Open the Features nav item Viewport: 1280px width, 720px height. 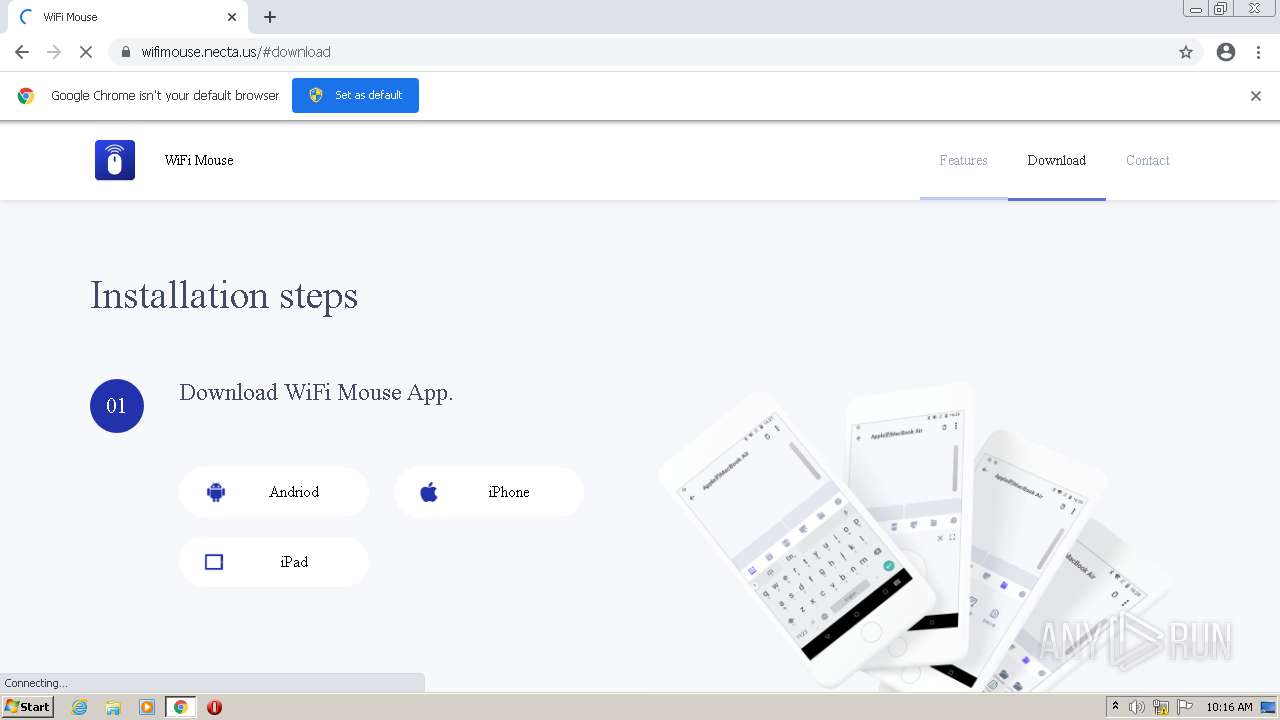[963, 160]
